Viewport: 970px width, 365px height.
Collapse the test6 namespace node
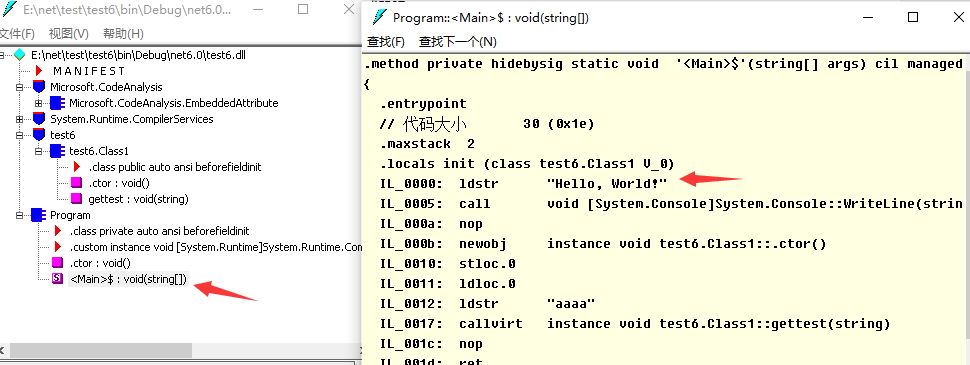tap(20, 135)
